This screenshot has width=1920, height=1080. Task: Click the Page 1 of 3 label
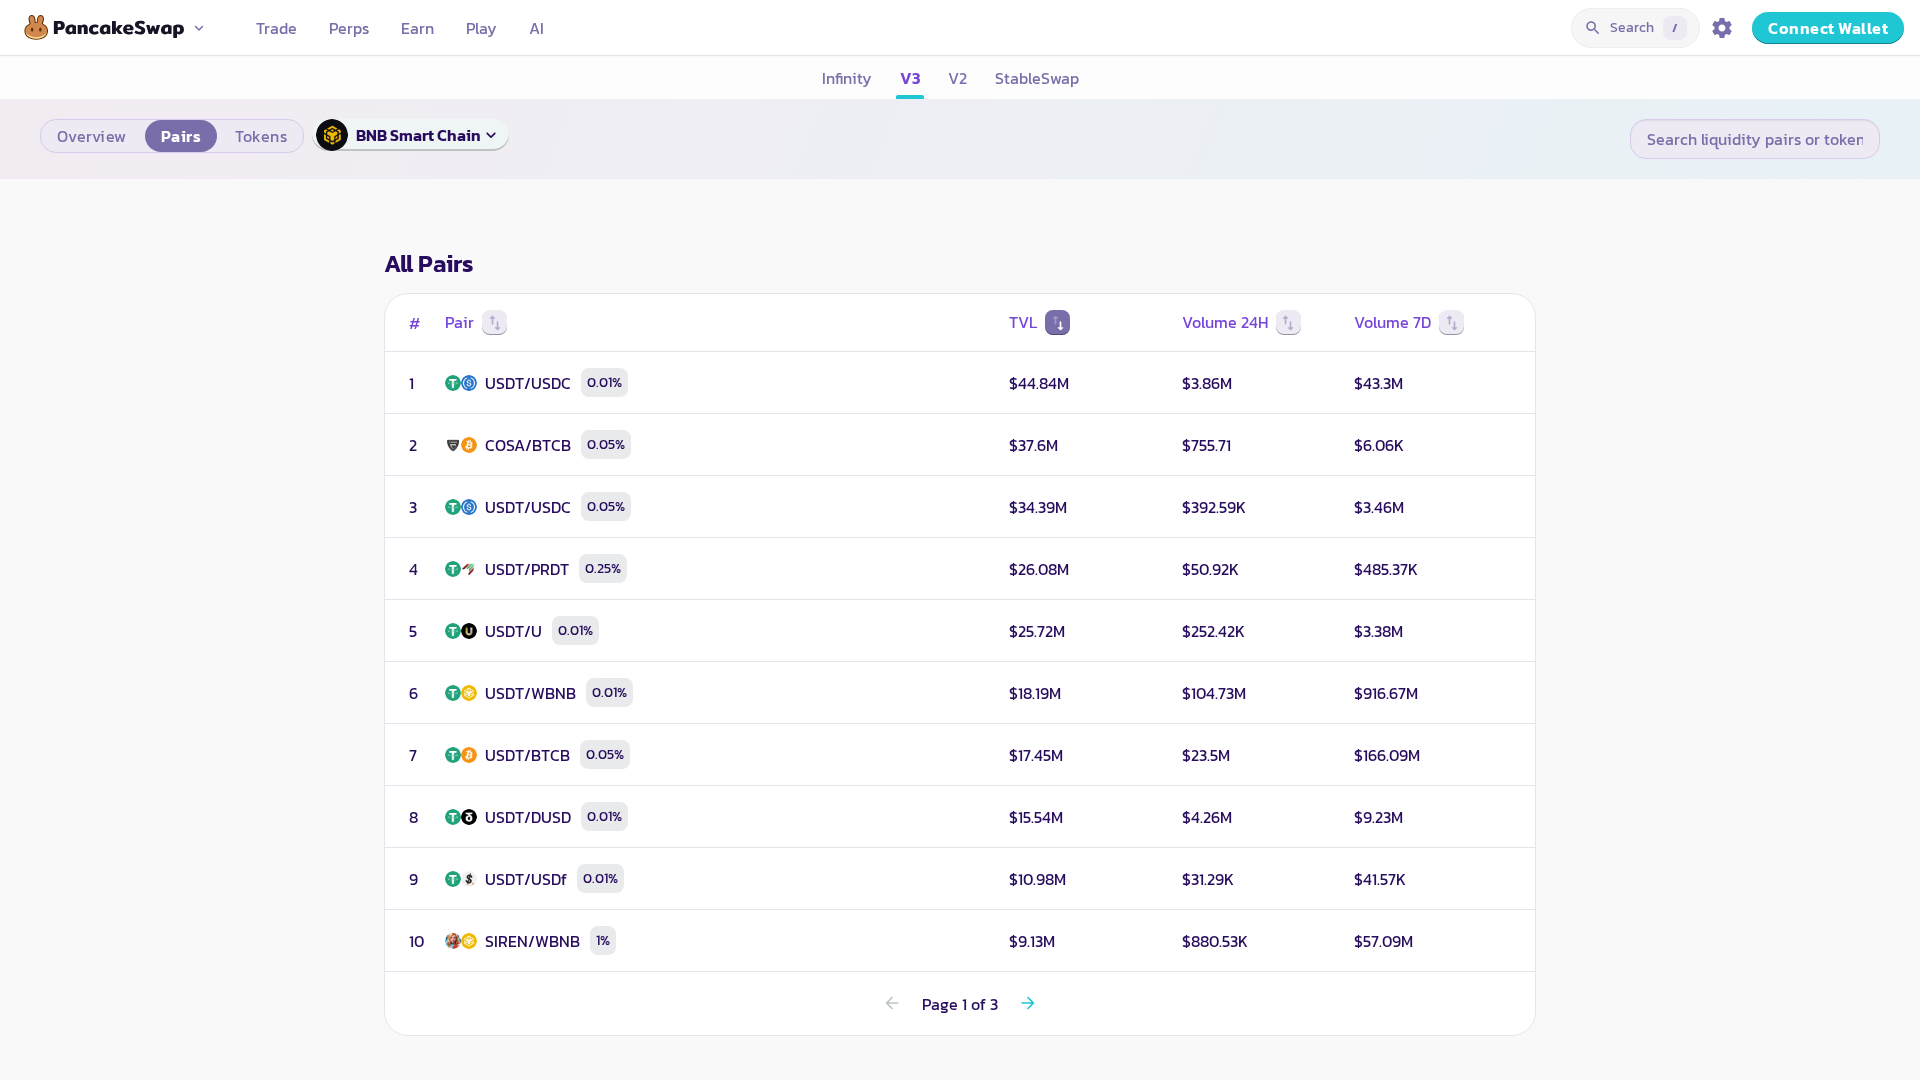[960, 1004]
